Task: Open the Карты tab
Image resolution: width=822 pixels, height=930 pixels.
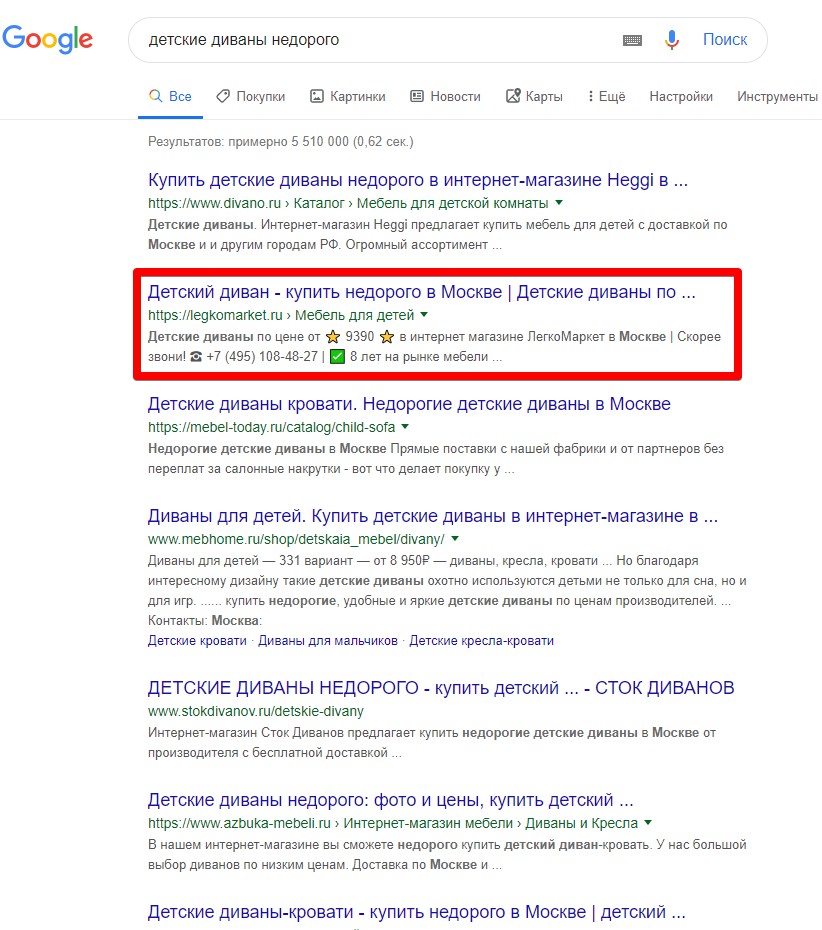Action: [x=534, y=96]
